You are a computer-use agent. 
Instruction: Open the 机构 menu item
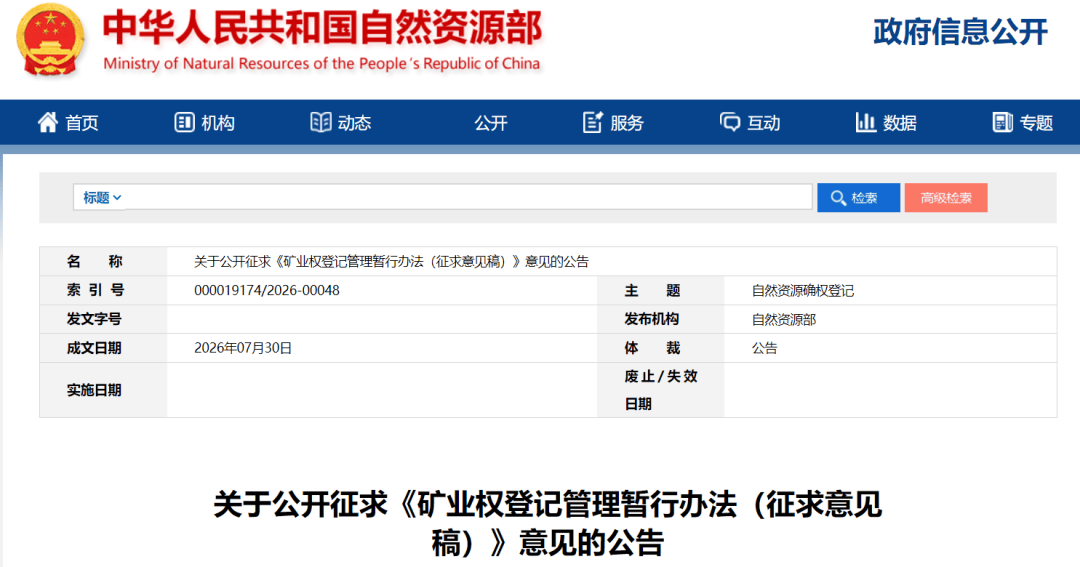(x=218, y=123)
